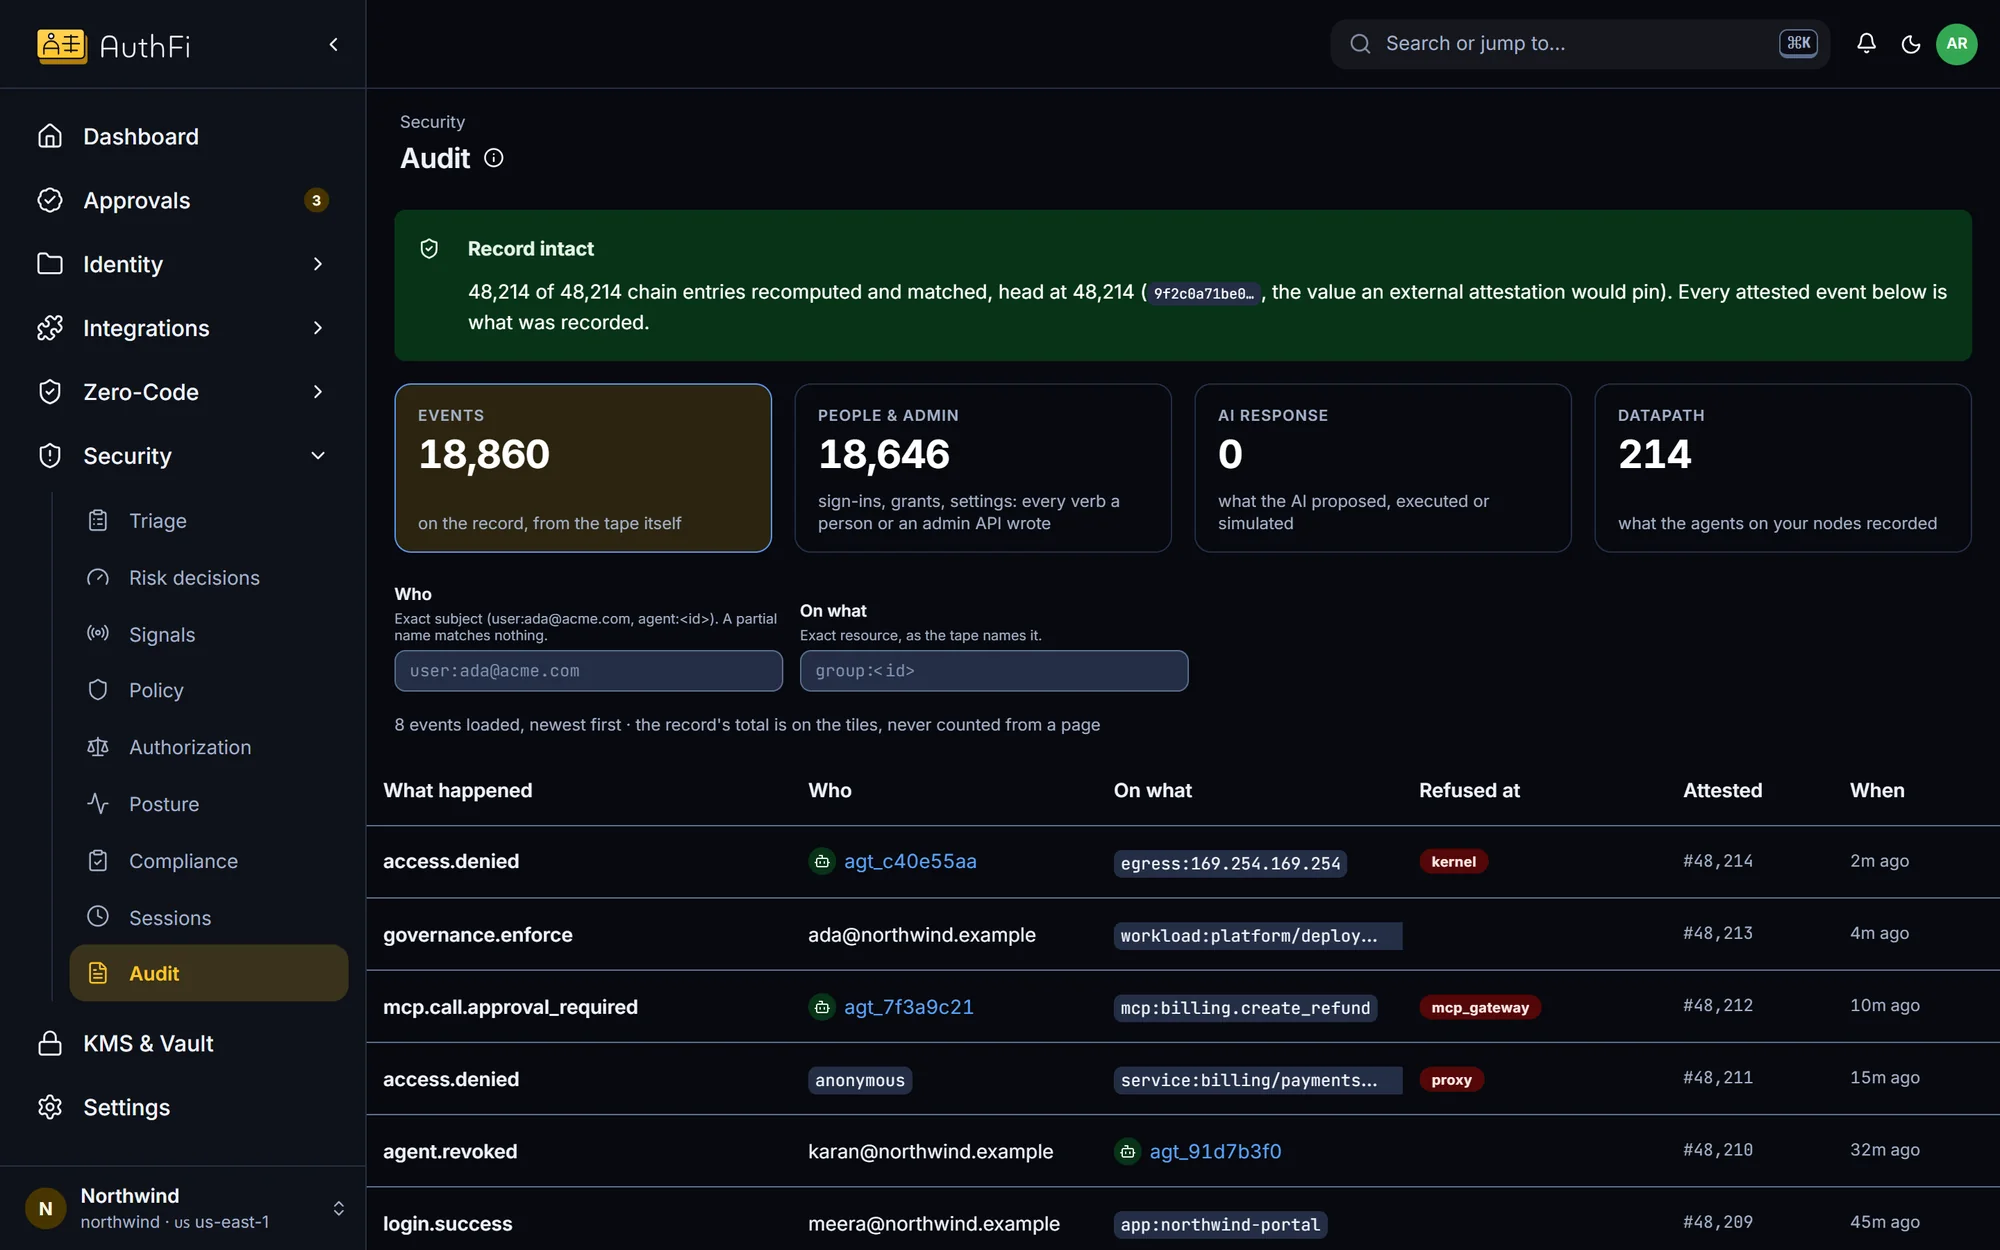Click the Authorization scales icon

click(98, 747)
